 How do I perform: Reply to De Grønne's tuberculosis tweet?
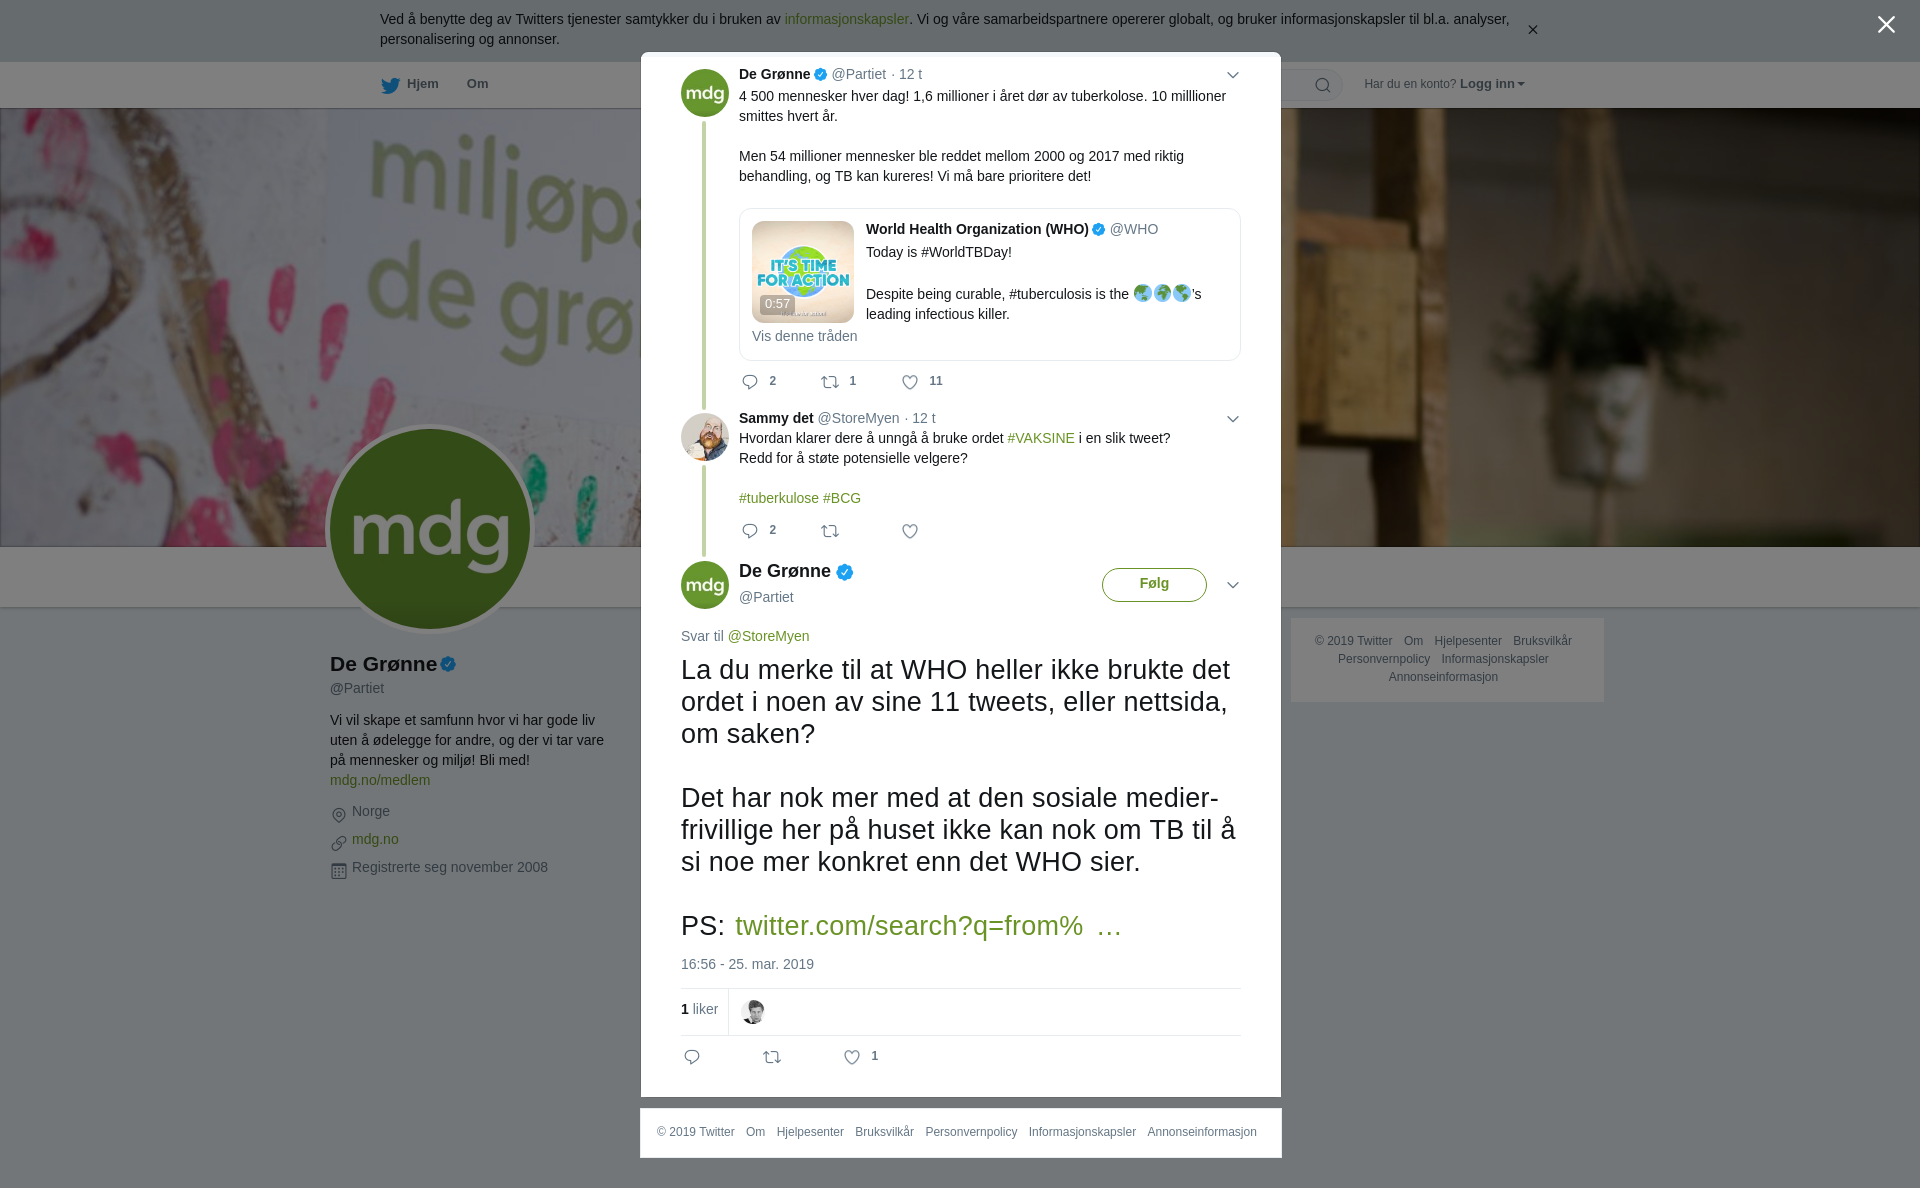tap(750, 382)
